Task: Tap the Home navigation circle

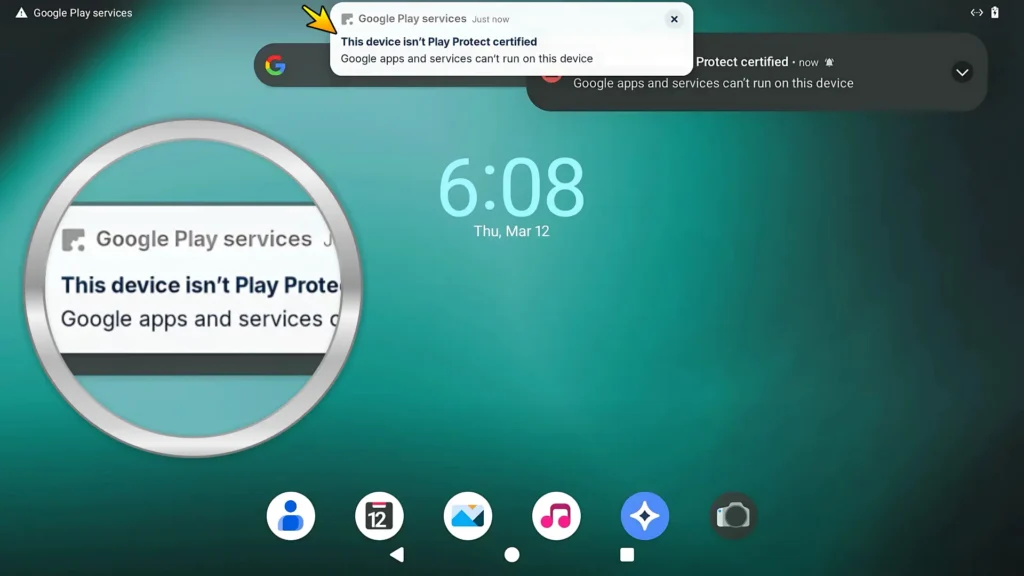Action: [x=512, y=554]
